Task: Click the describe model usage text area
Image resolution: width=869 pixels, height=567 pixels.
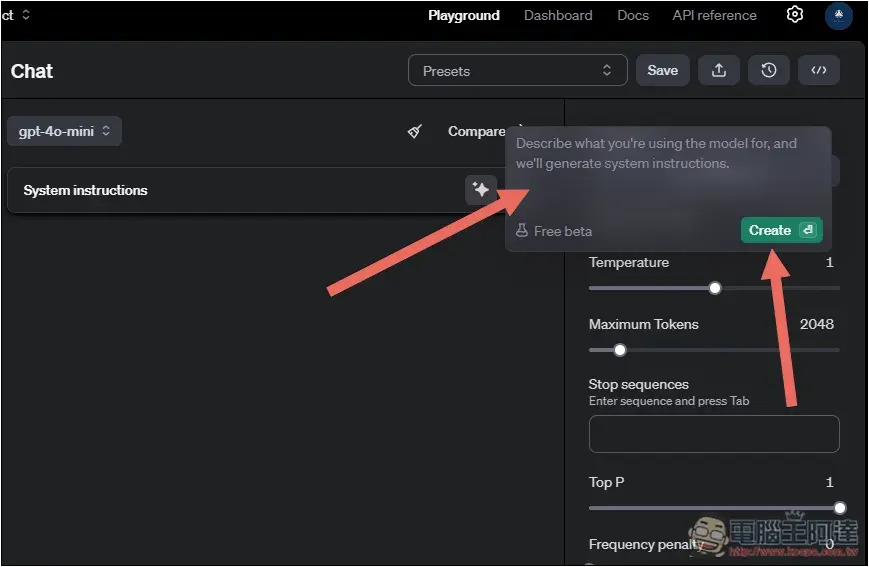Action: tap(668, 173)
